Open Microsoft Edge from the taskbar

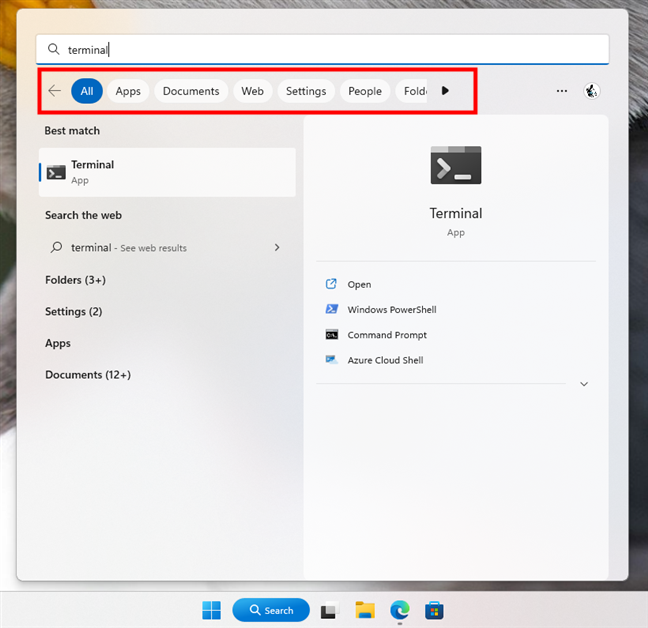pos(400,610)
